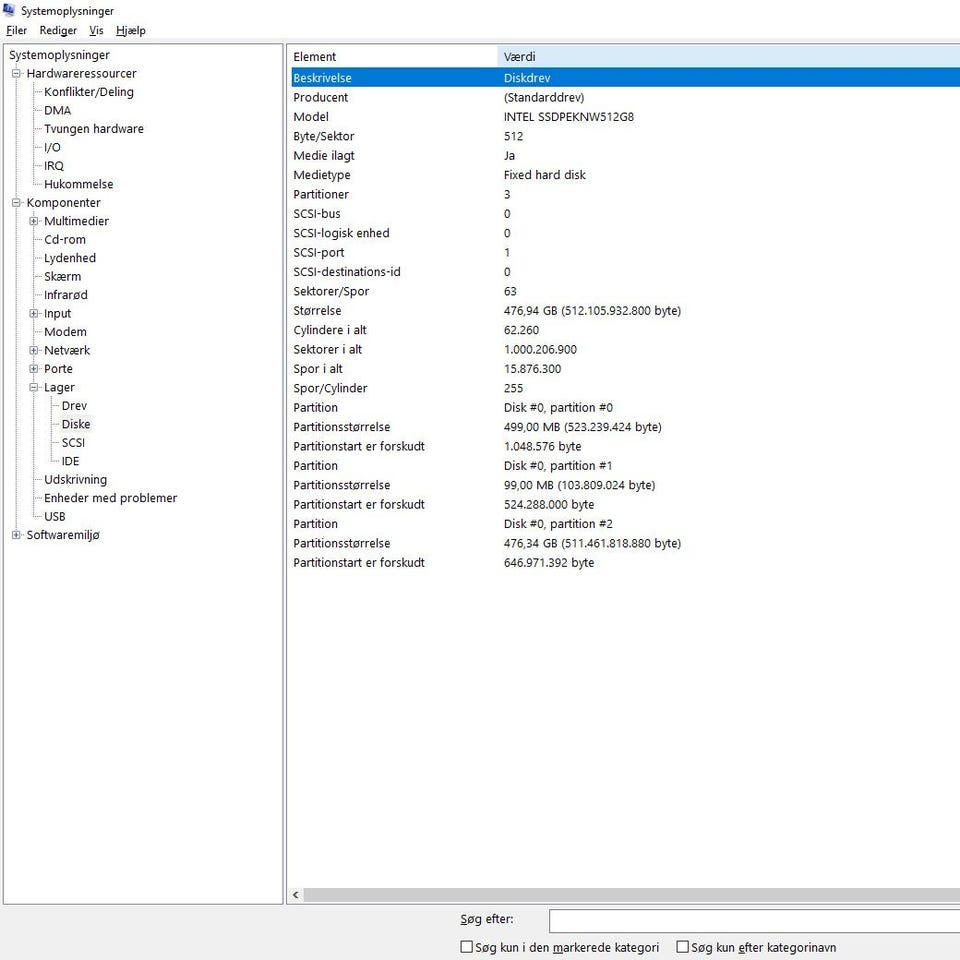Select Enheder med problemer in tree
This screenshot has width=960, height=960.
(110, 498)
